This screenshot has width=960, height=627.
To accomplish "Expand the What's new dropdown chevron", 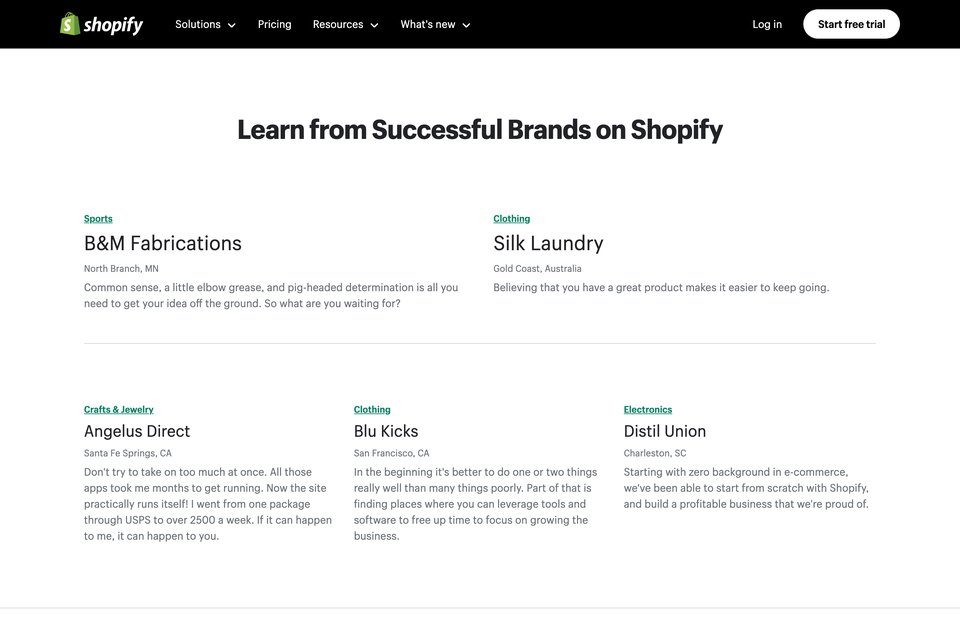I will (466, 25).
